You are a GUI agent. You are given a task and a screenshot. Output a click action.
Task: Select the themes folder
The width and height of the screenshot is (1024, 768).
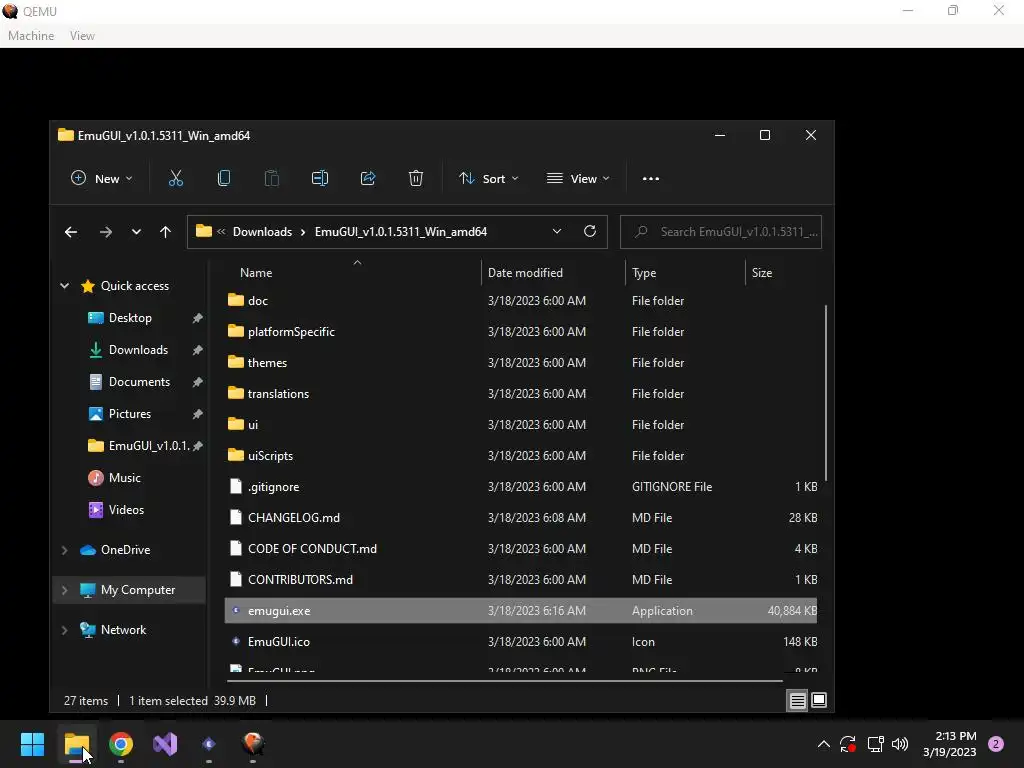point(267,363)
